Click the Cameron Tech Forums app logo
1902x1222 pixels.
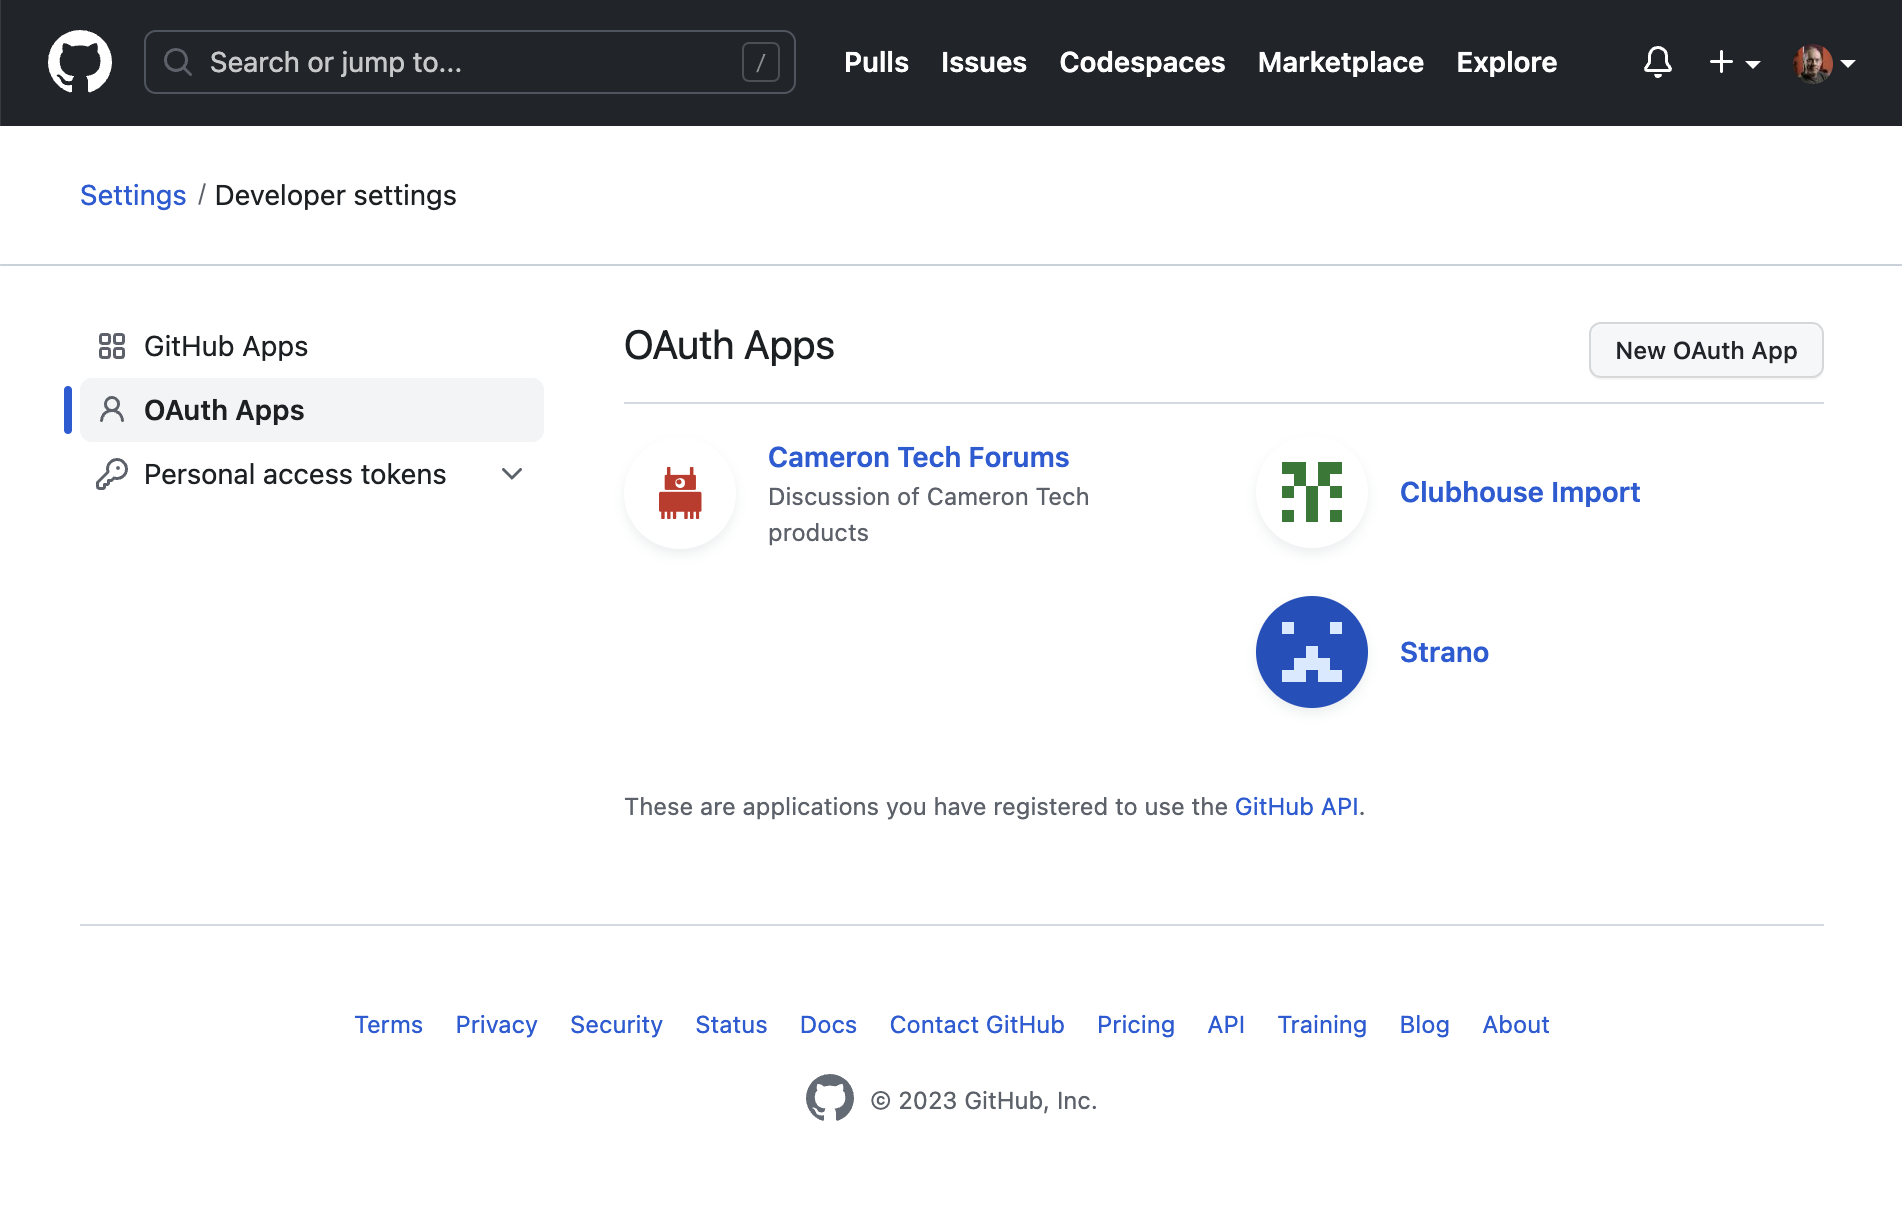[x=680, y=493]
